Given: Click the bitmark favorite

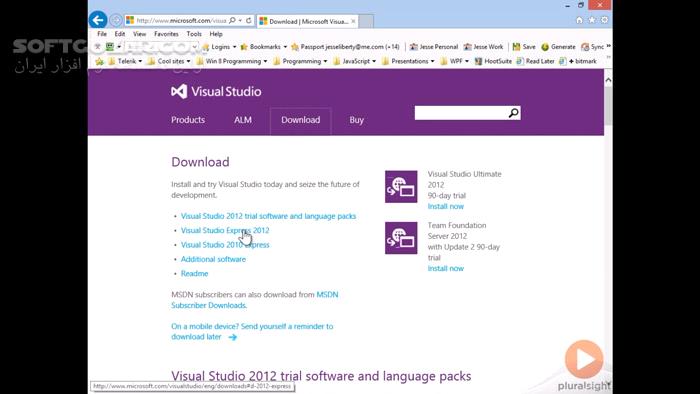Looking at the screenshot, I should click(x=578, y=62).
